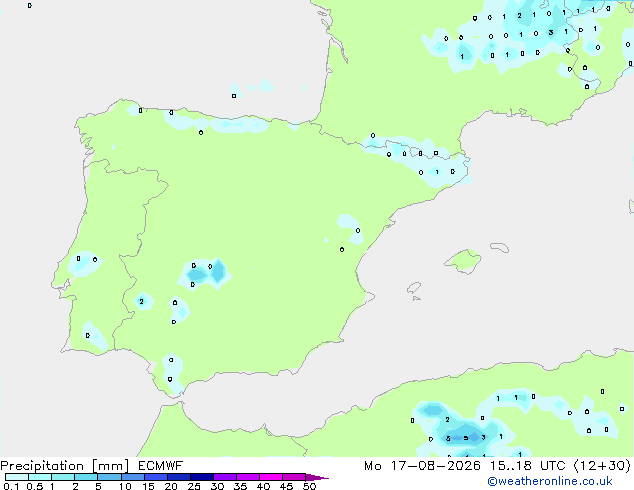Click the Ibiza island outline
The height and width of the screenshot is (490, 634).
click(414, 288)
